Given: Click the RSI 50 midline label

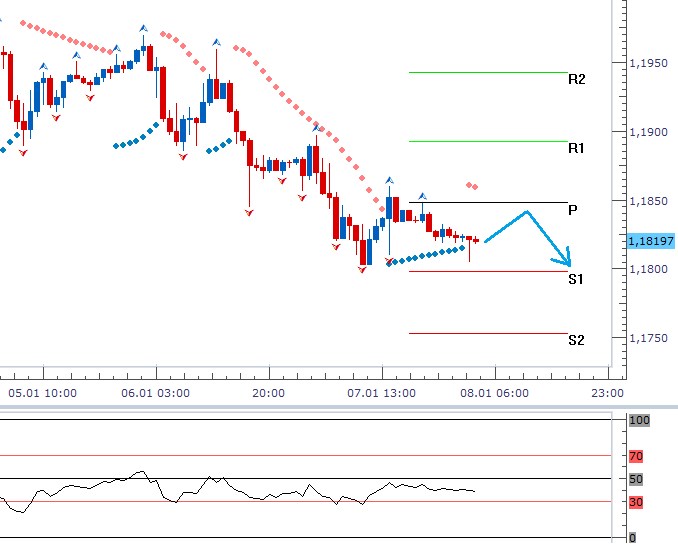Looking at the screenshot, I should [637, 479].
